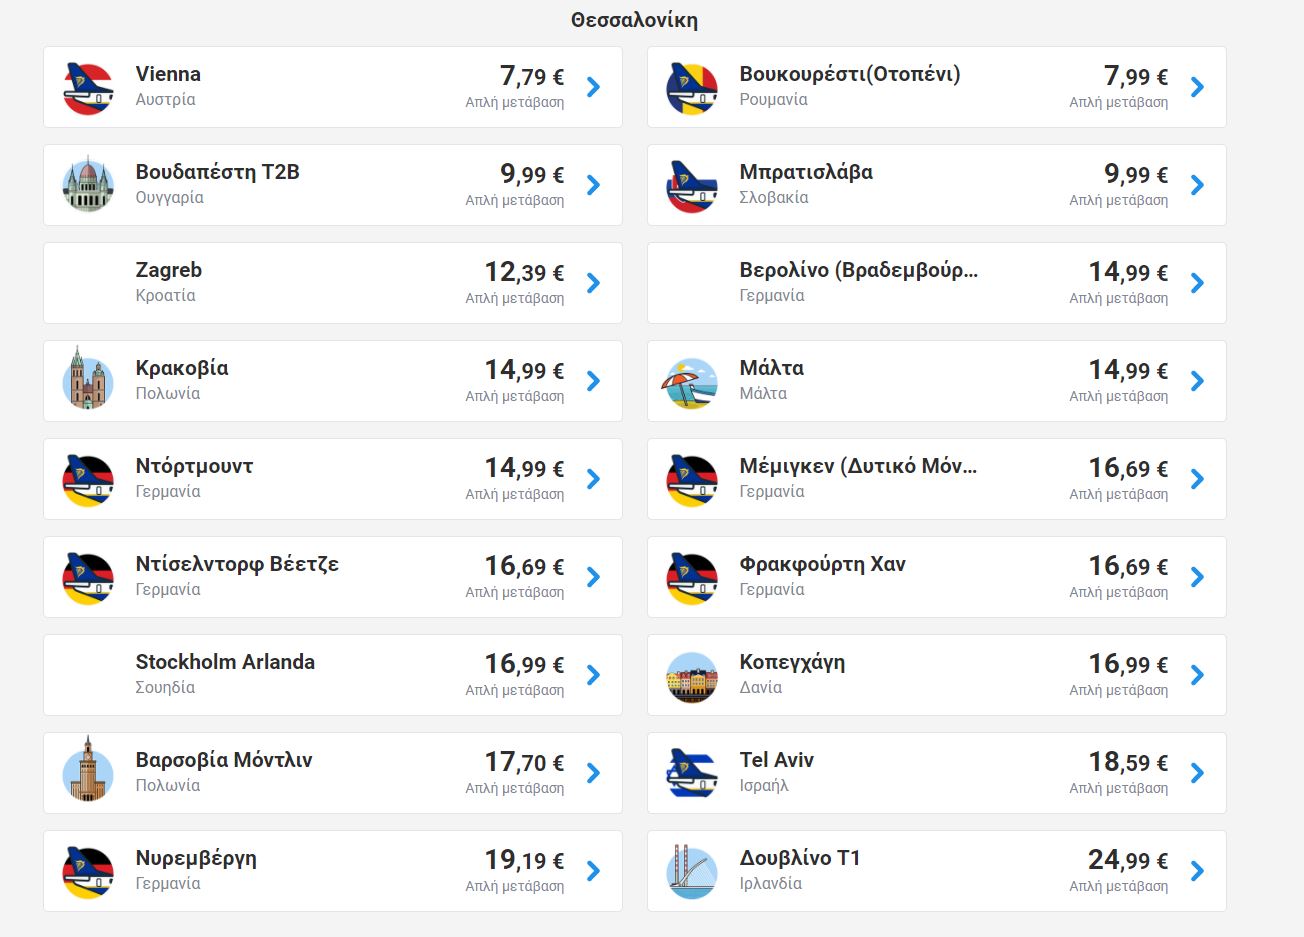Select the Βερολίνο (Βραδεμβούρ... destination
Screen dimensions: 1304x937
pos(858,270)
